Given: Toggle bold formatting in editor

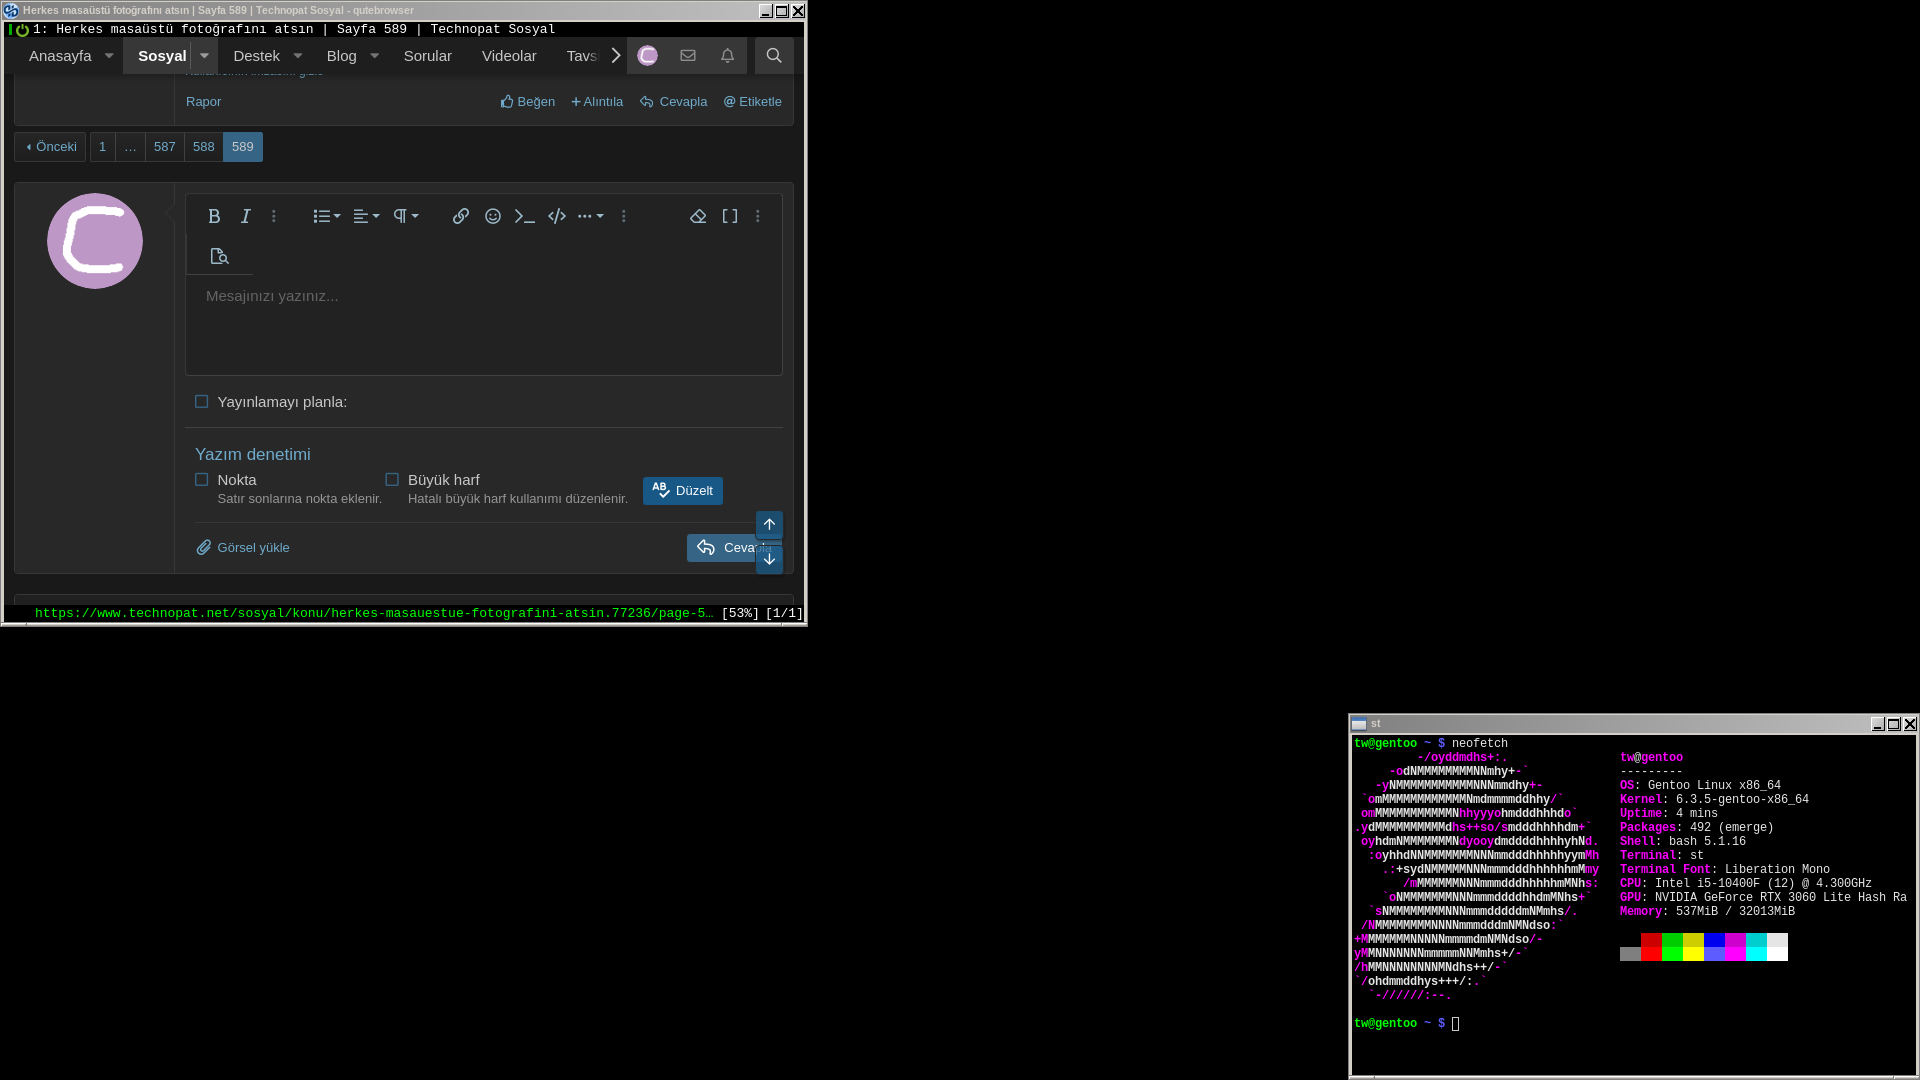Looking at the screenshot, I should coord(214,216).
